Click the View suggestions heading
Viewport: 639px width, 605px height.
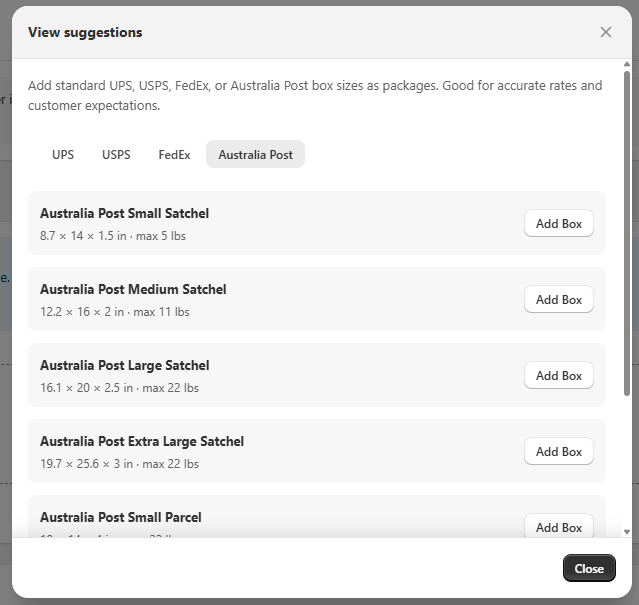(x=85, y=32)
